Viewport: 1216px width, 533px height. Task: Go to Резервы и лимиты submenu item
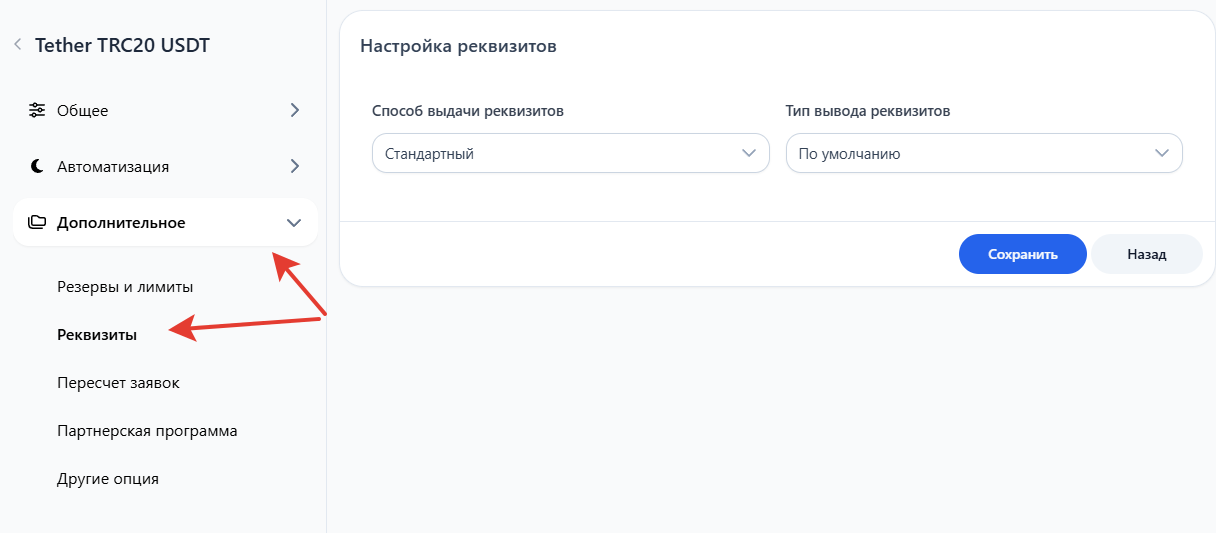[125, 287]
